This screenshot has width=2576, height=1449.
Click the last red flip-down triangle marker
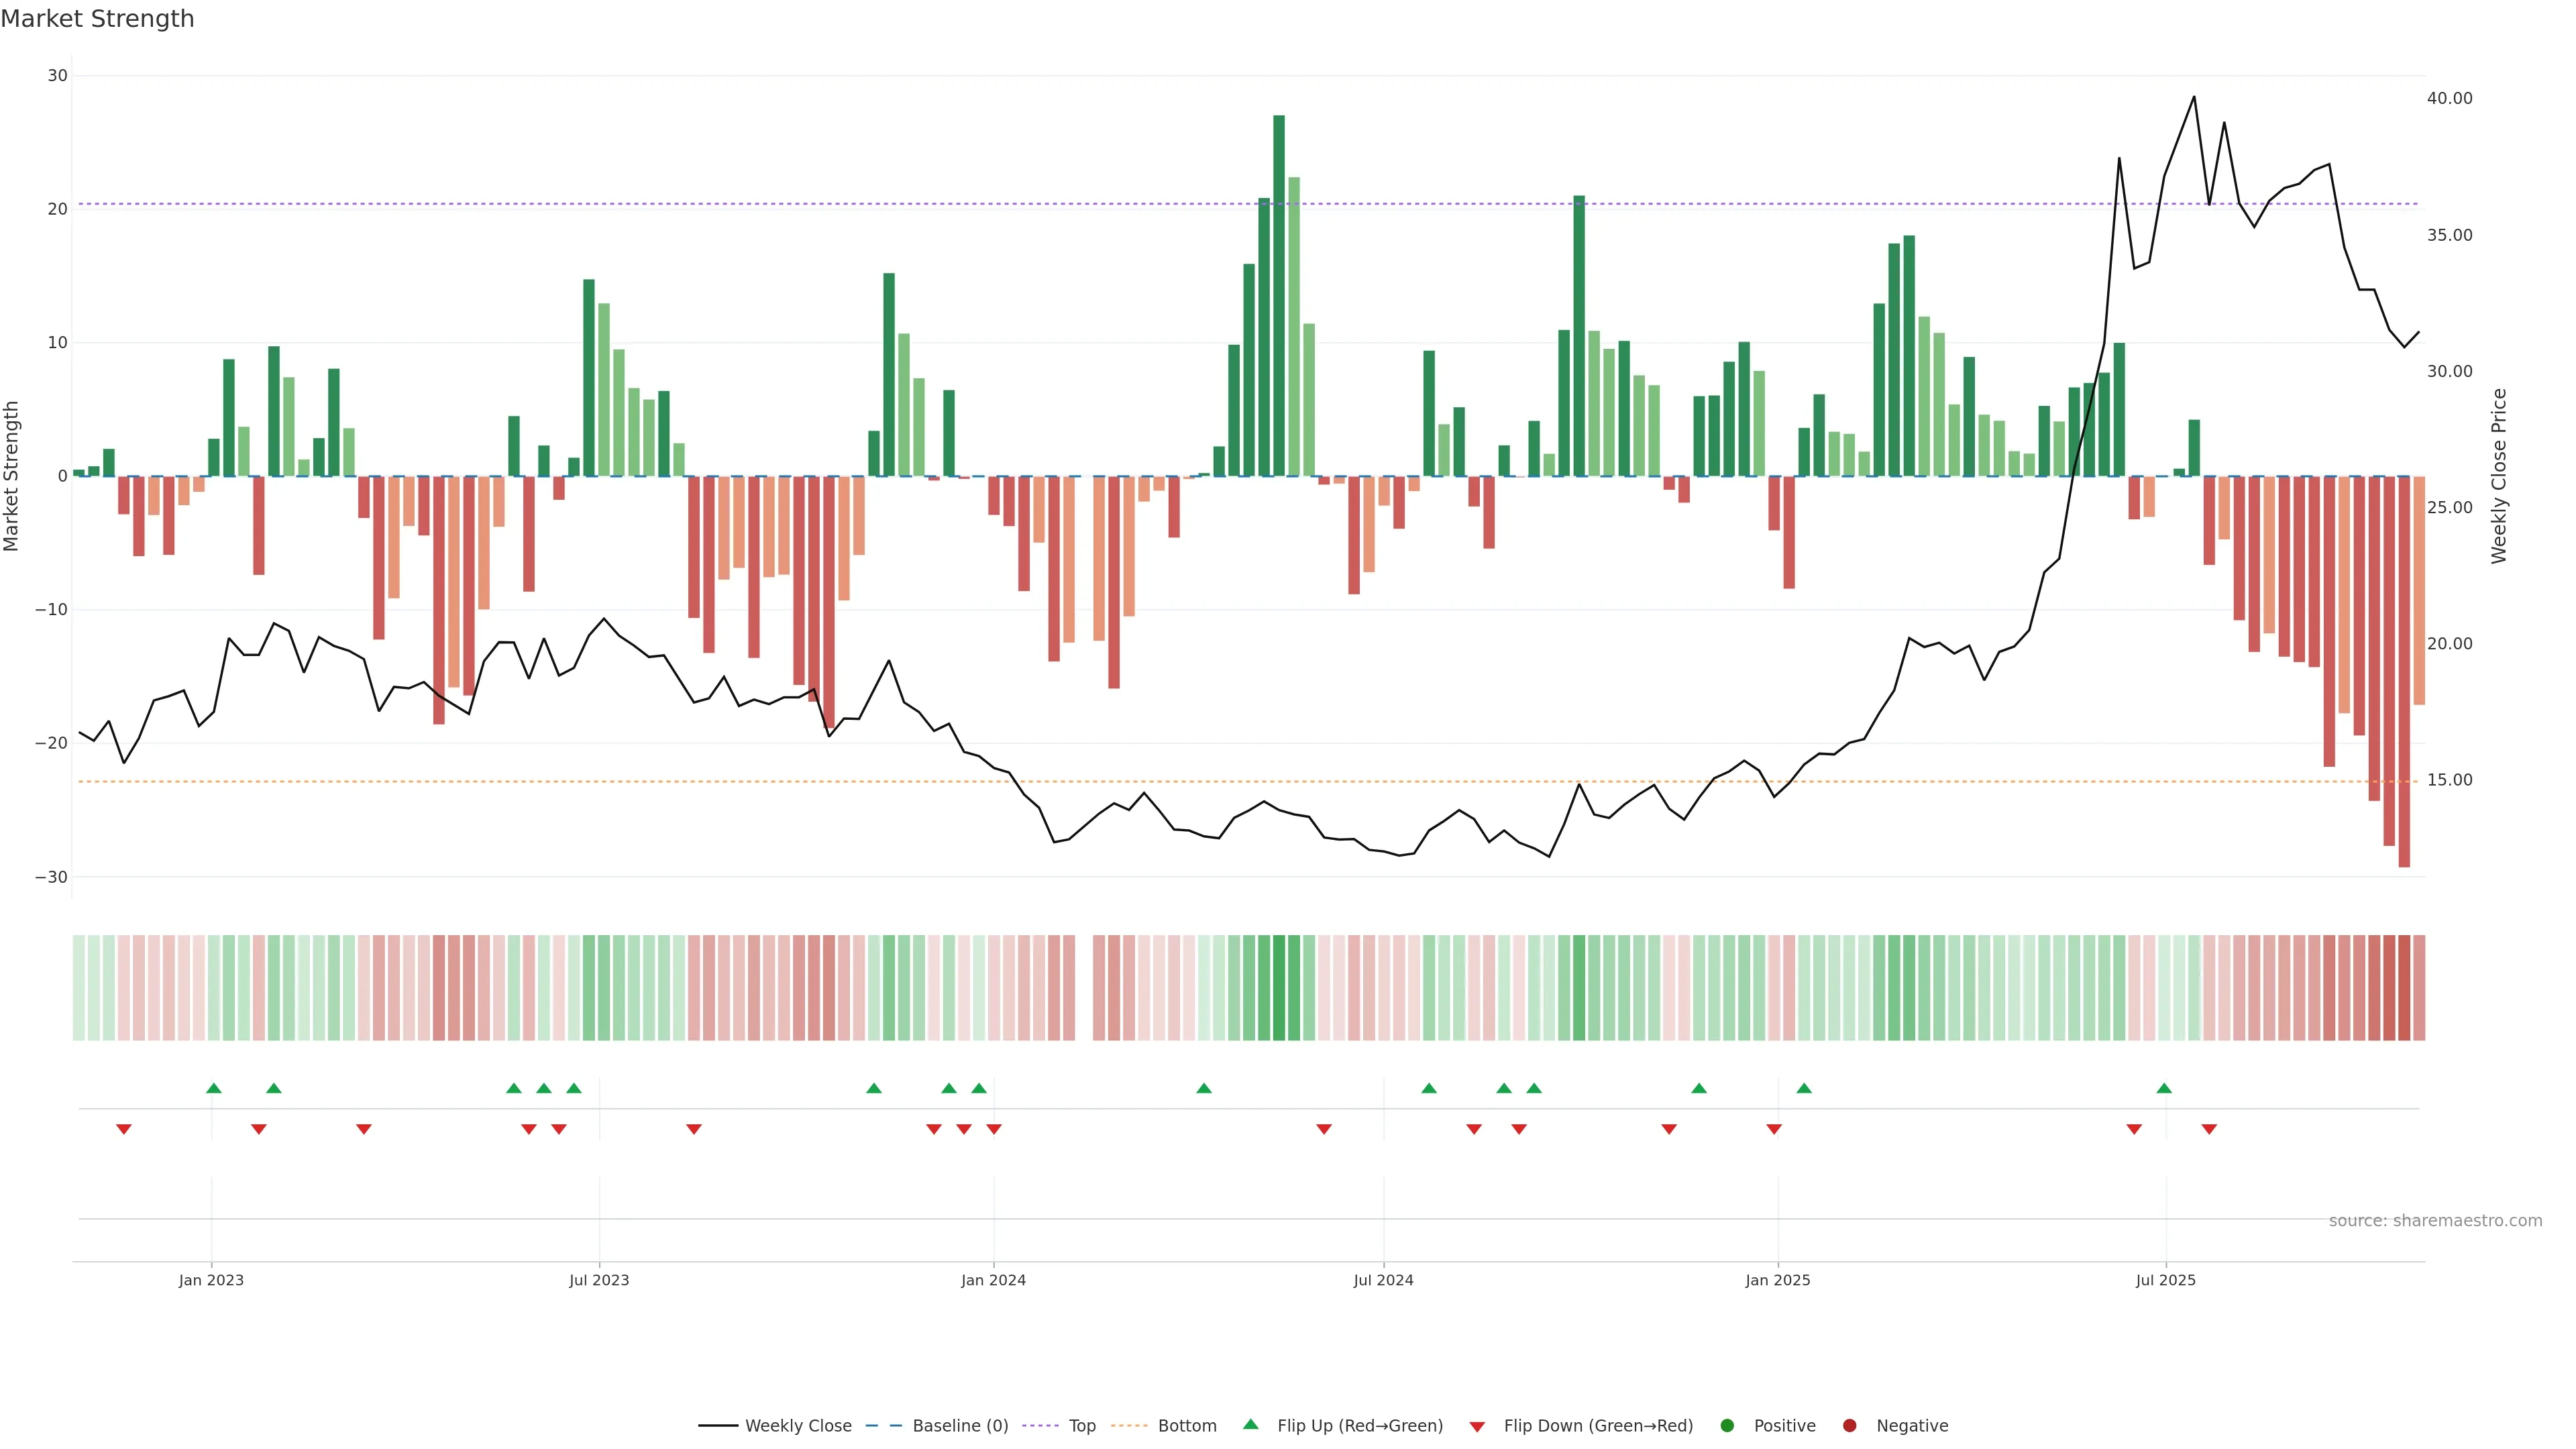pos(2209,1129)
